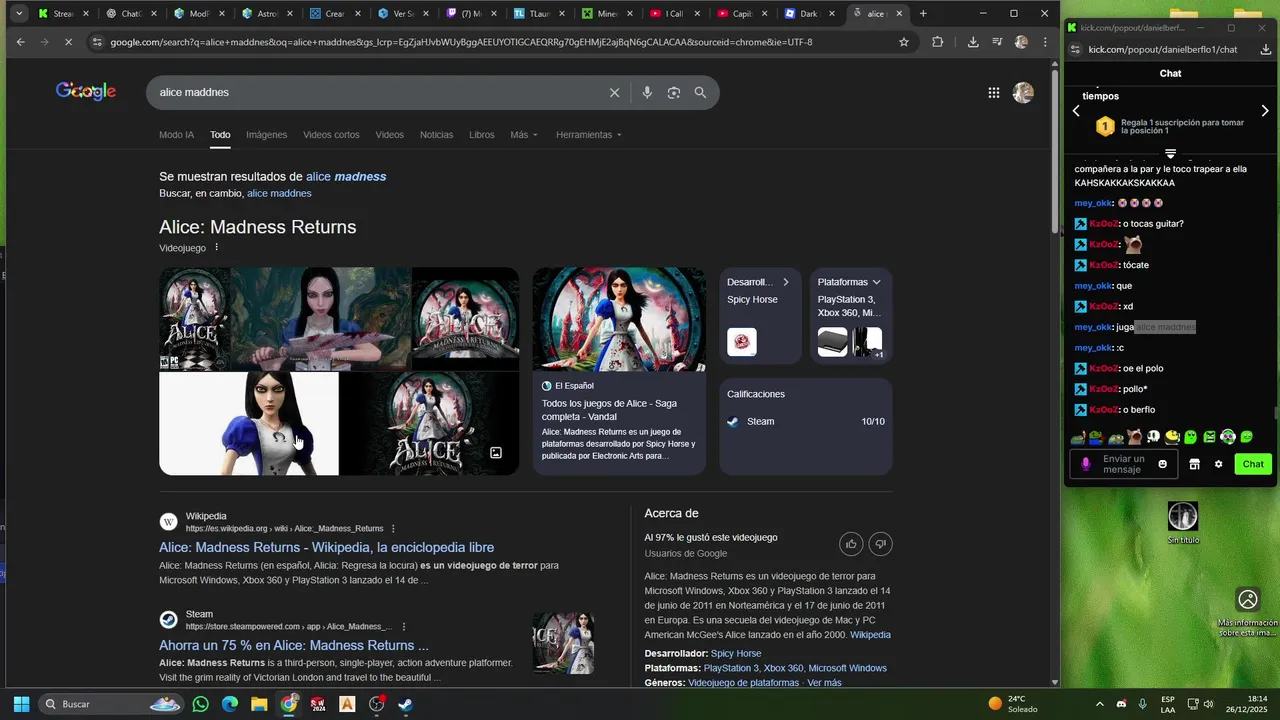Image resolution: width=1280 pixels, height=720 pixels.
Task: Open the Google apps grid
Action: pyautogui.click(x=993, y=92)
